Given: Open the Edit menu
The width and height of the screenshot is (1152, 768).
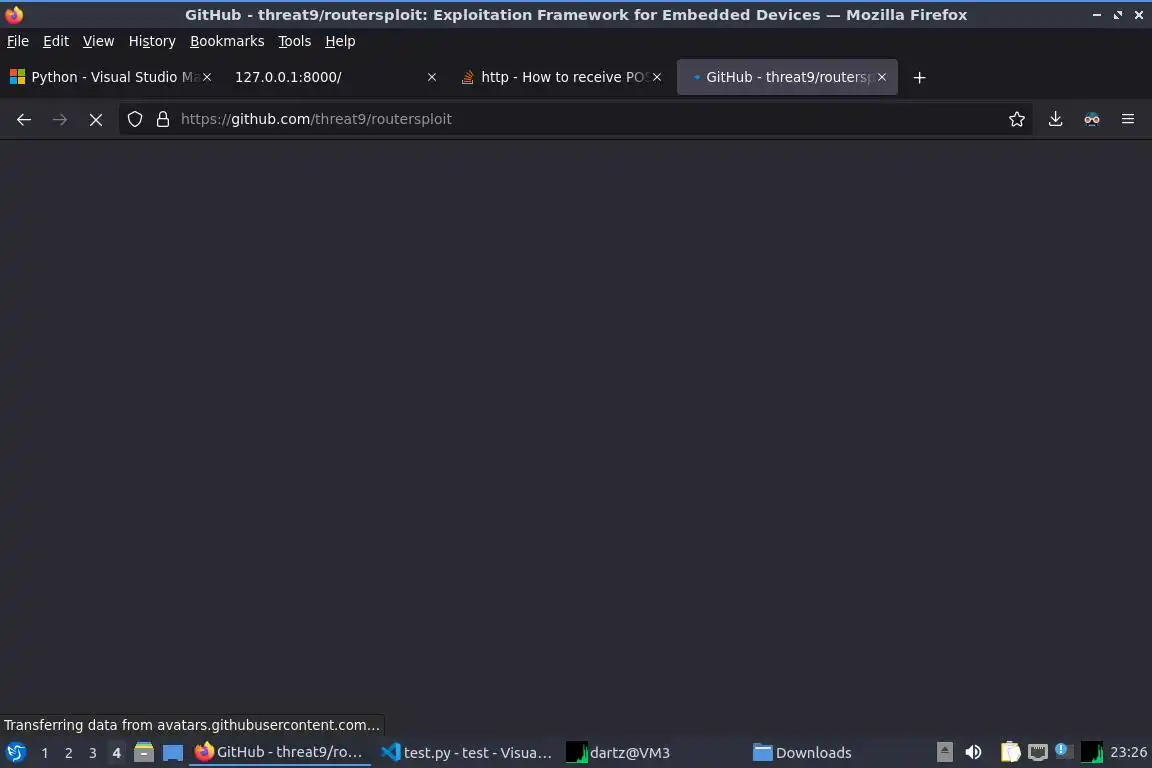Looking at the screenshot, I should pos(56,41).
